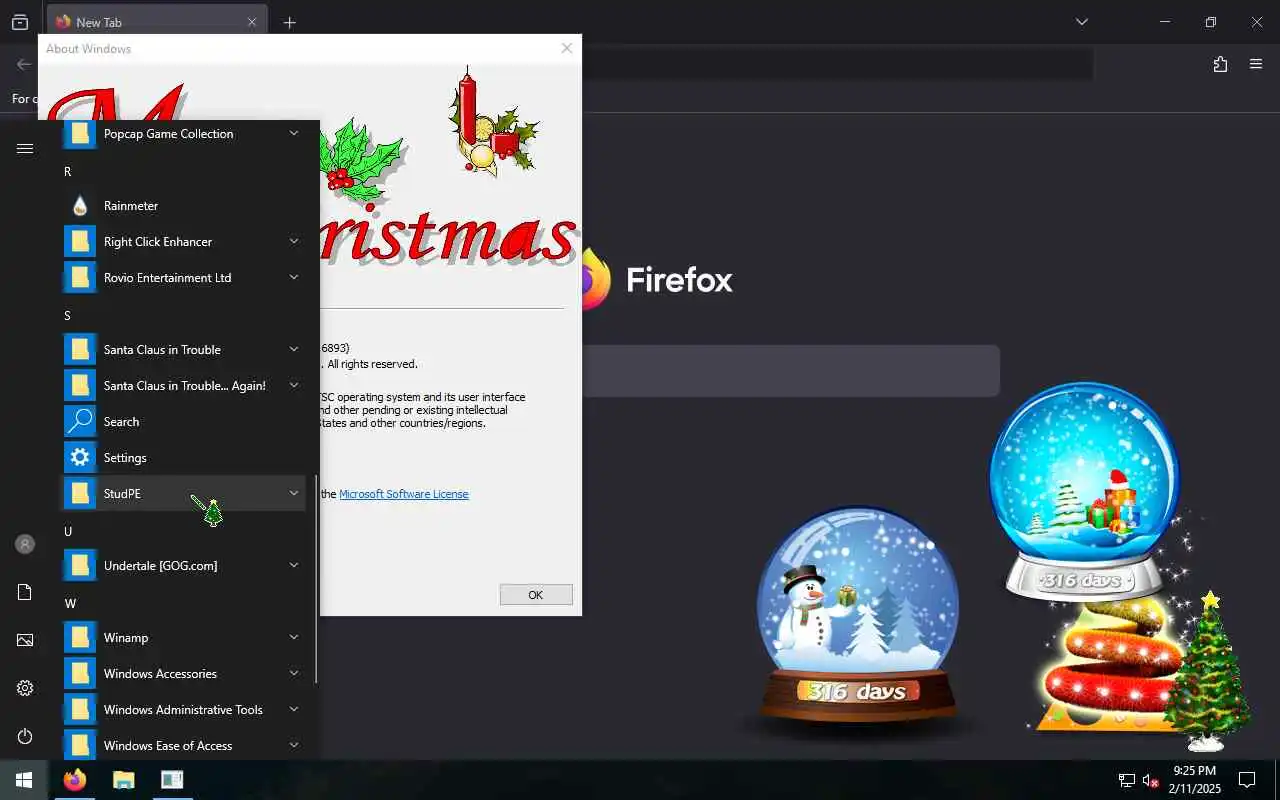
Task: Expand the Santa Claus in Trouble chevron
Action: coord(294,349)
